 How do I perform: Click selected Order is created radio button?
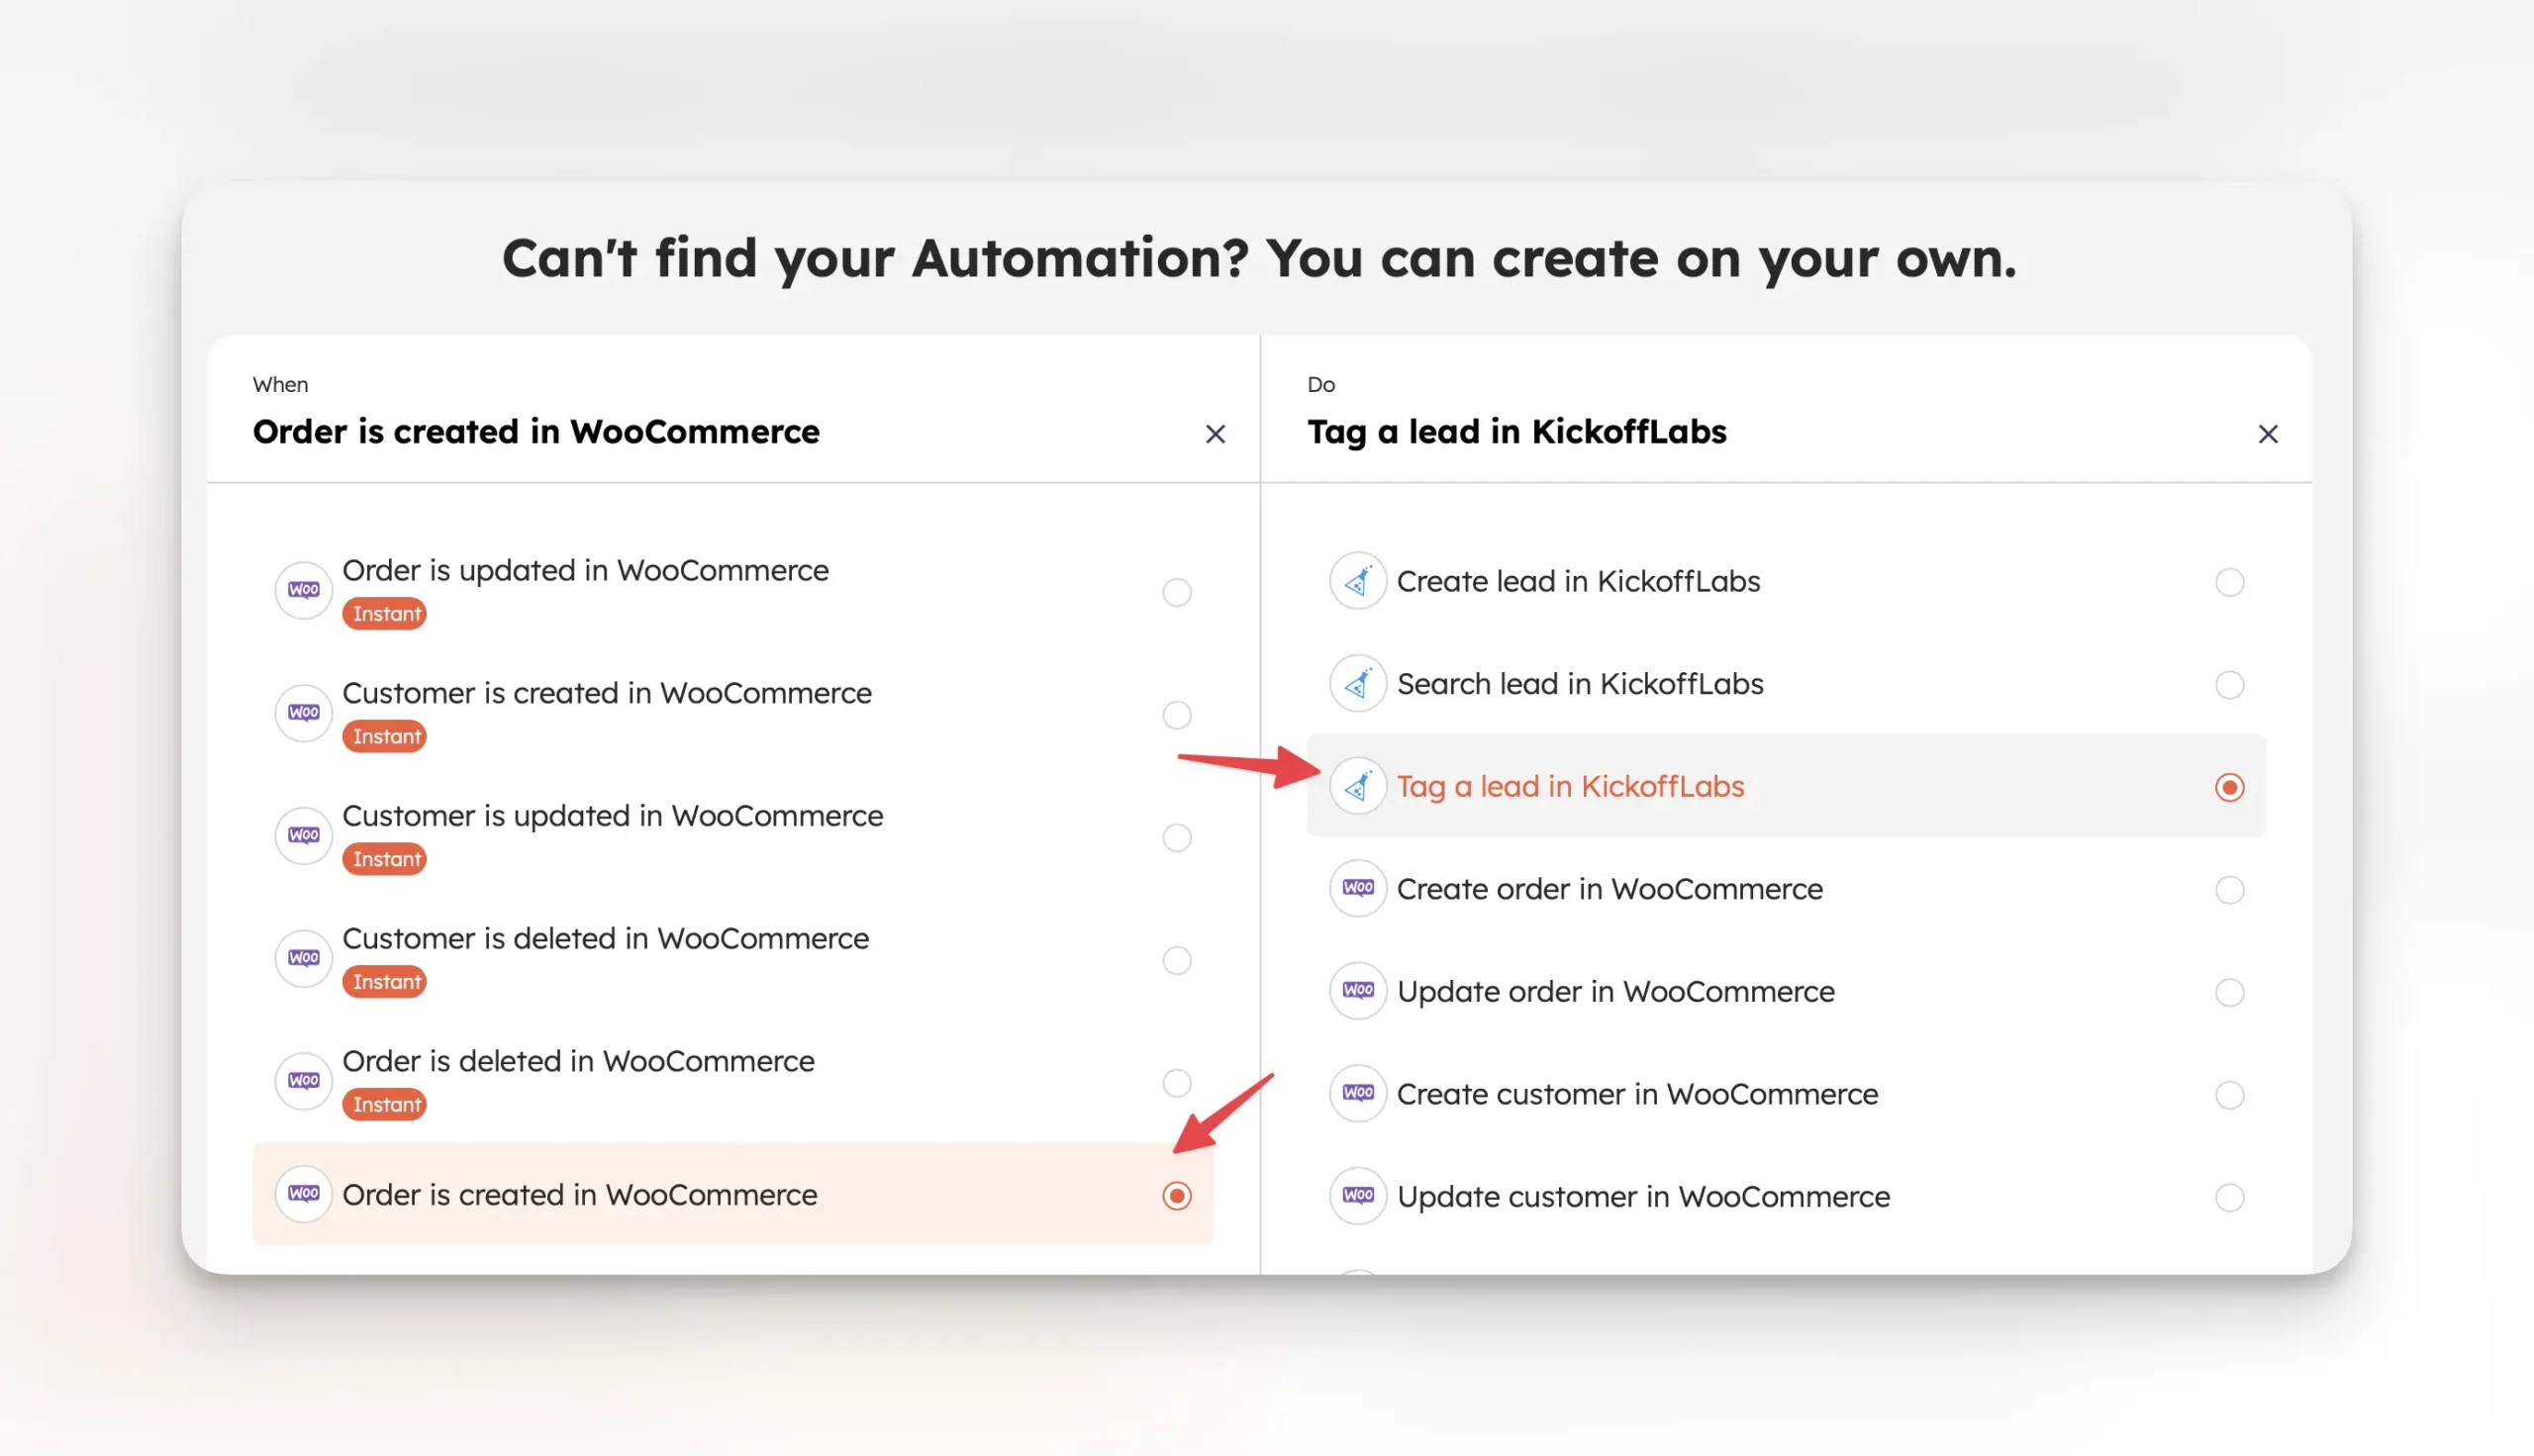(x=1177, y=1196)
